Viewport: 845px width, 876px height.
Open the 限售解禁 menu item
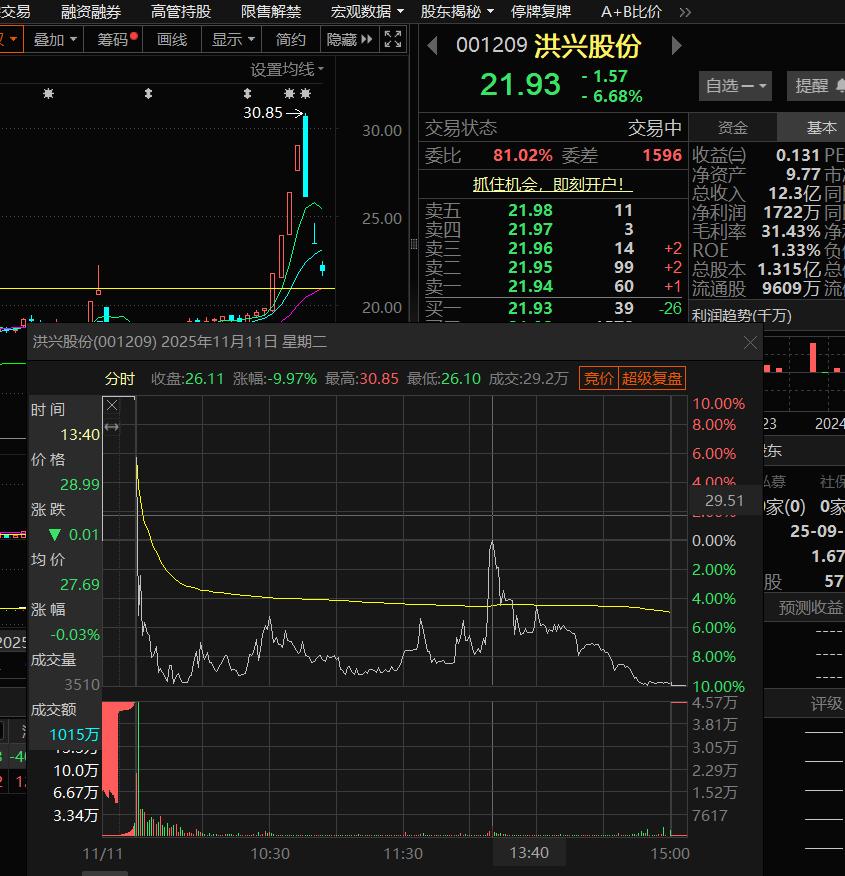pyautogui.click(x=271, y=11)
